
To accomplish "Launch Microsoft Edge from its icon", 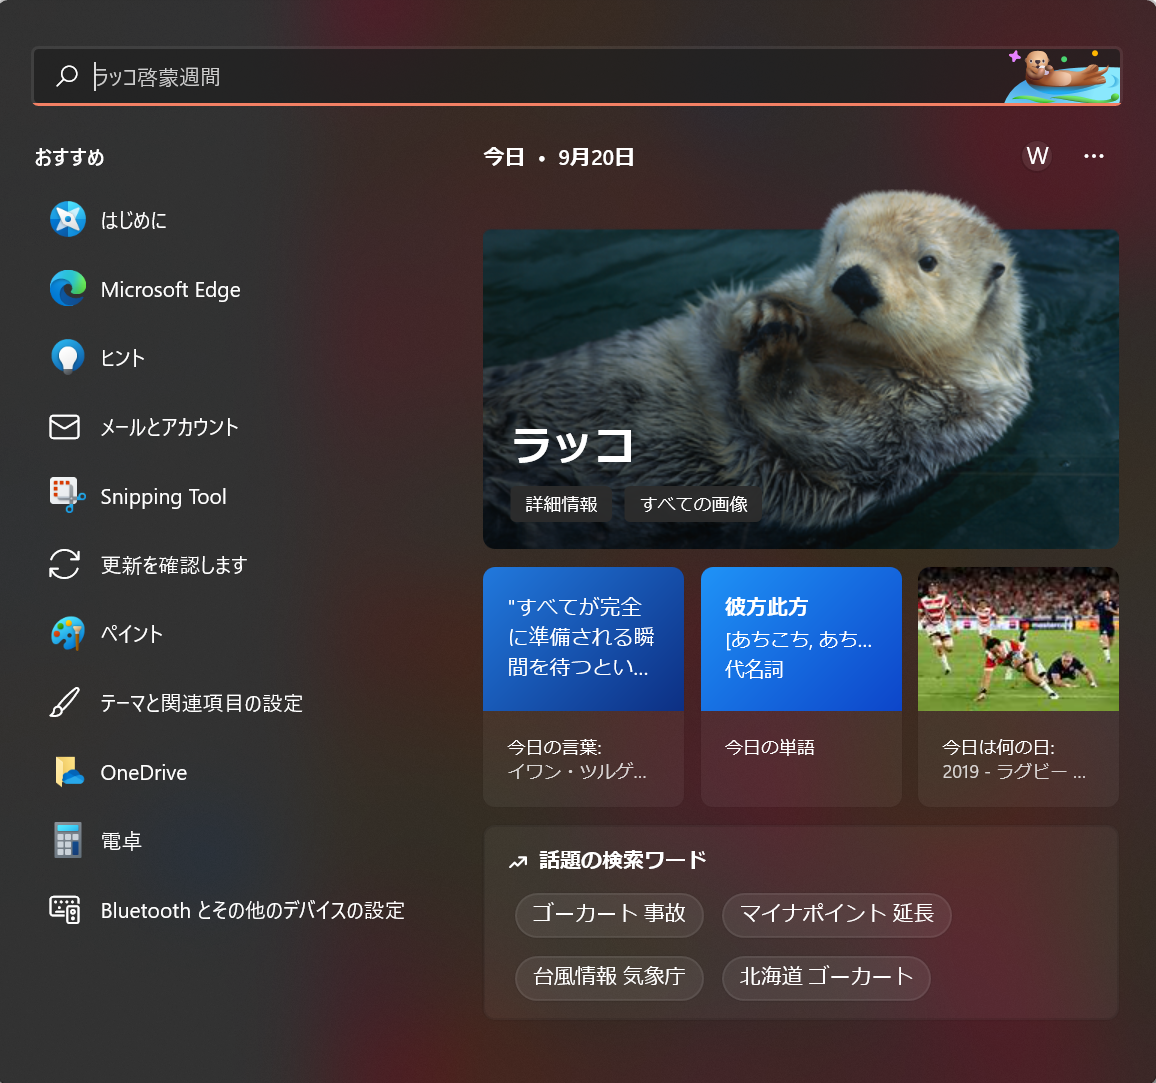I will point(68,288).
